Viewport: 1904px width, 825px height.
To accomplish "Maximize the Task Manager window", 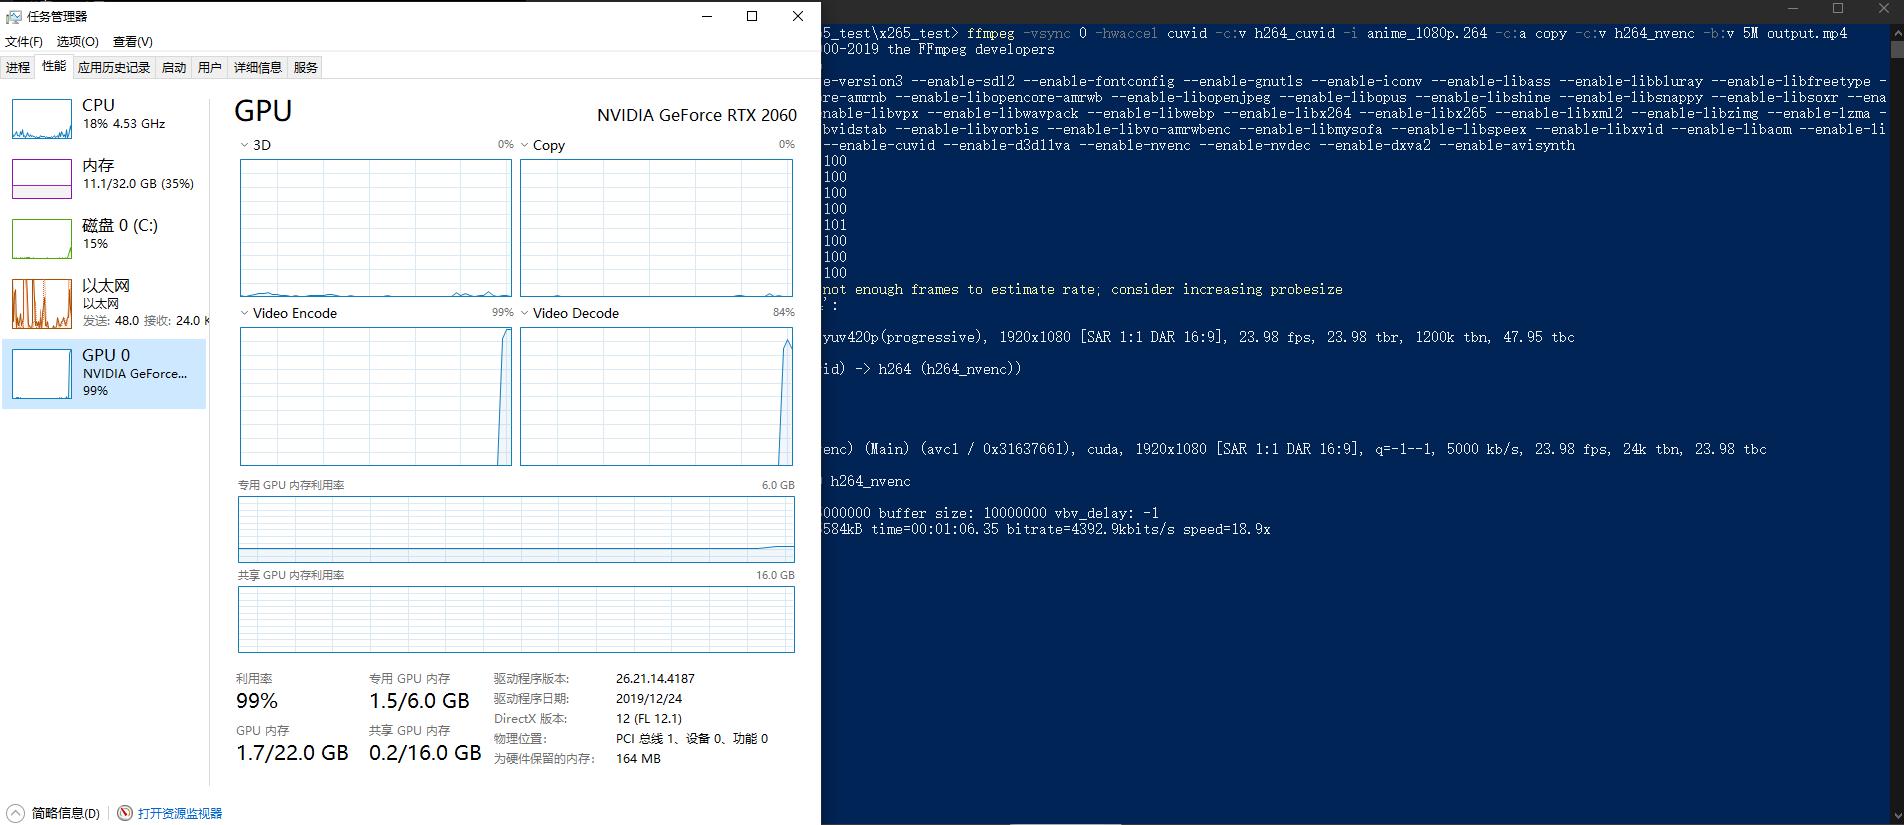I will tap(752, 16).
